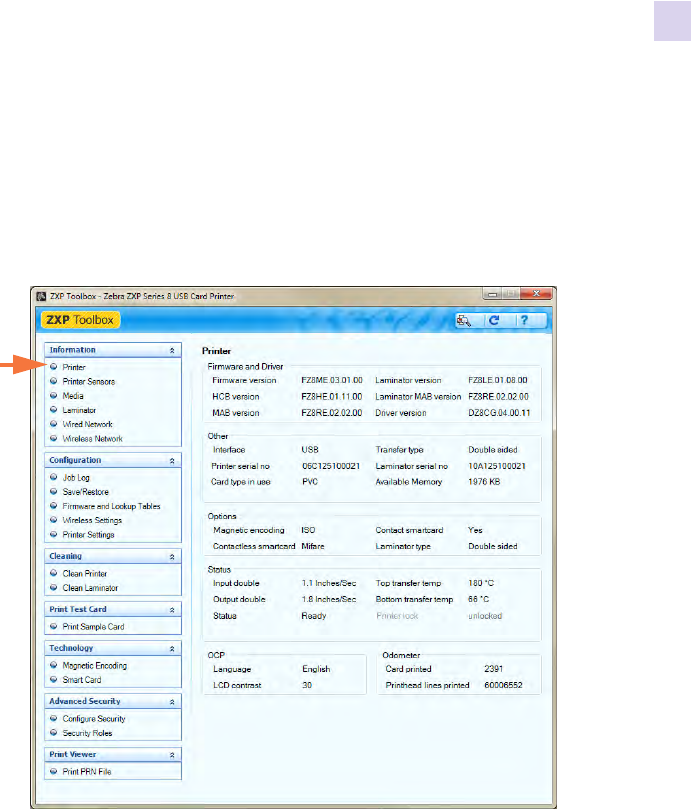Viewport: 693px width, 809px height.
Task: Select Clean Laminator
Action: [90, 588]
